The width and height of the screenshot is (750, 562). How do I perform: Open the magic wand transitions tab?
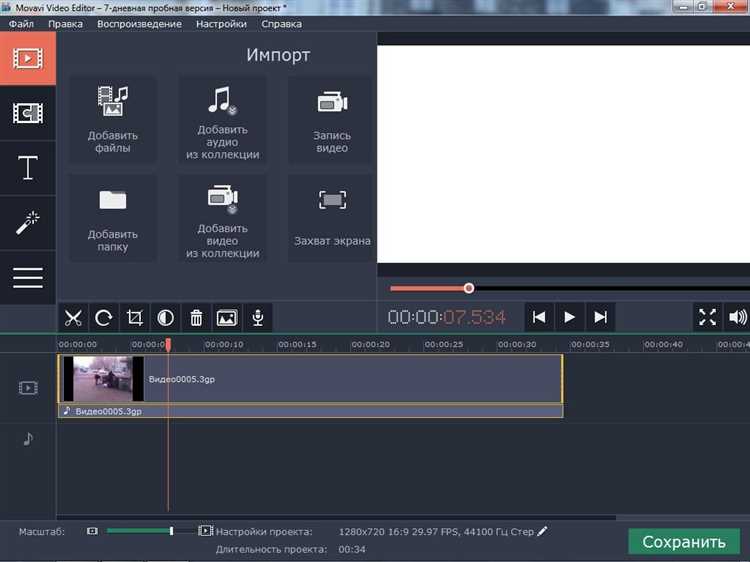click(28, 223)
